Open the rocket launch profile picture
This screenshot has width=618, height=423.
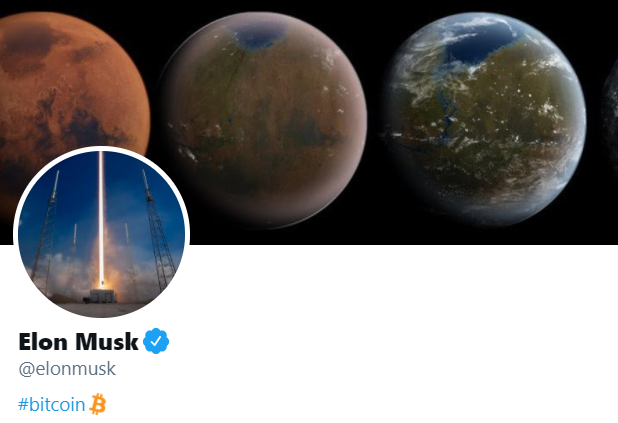tap(102, 234)
